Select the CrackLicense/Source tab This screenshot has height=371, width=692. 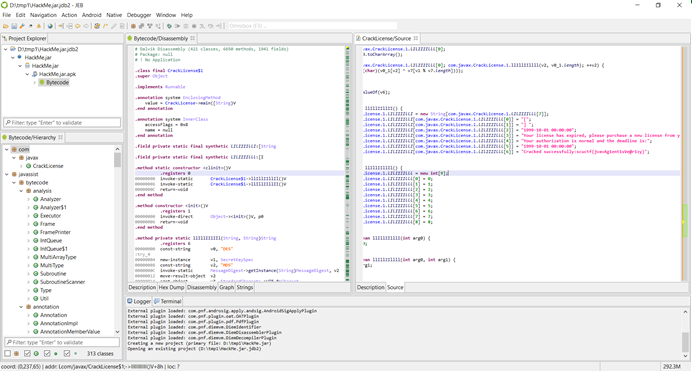point(386,38)
